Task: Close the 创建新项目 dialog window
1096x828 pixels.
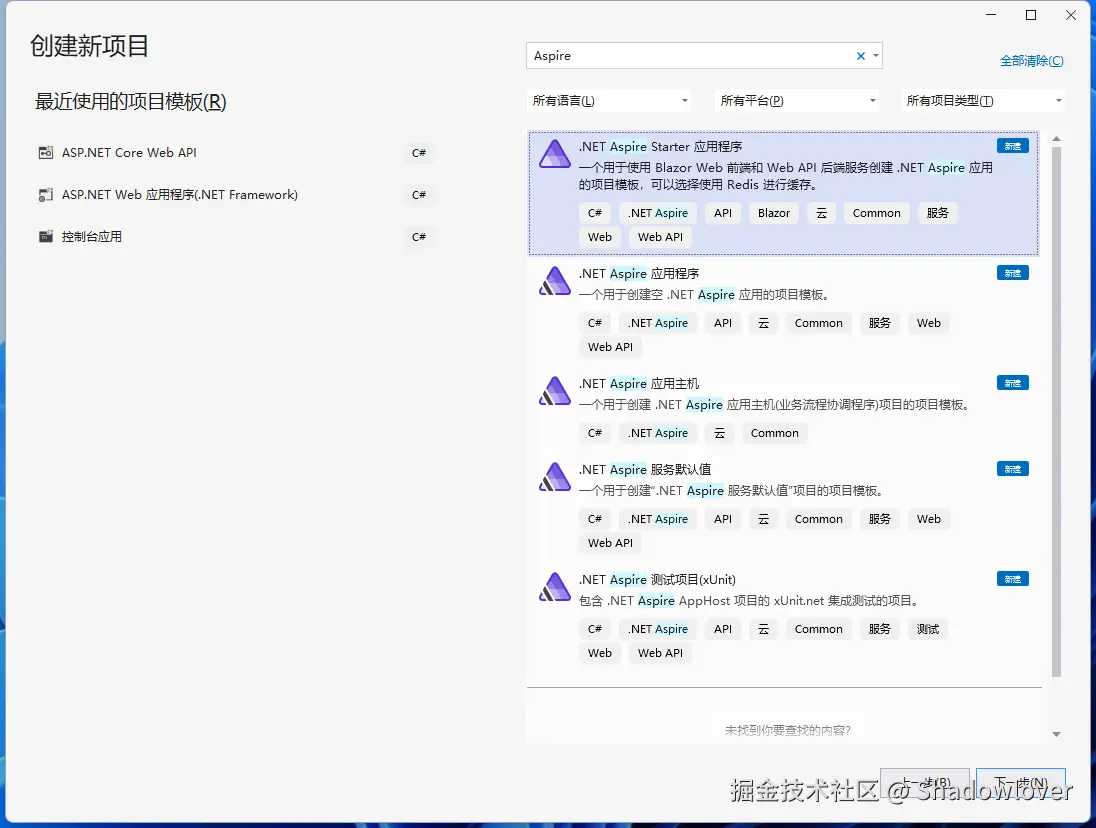Action: click(x=1071, y=15)
